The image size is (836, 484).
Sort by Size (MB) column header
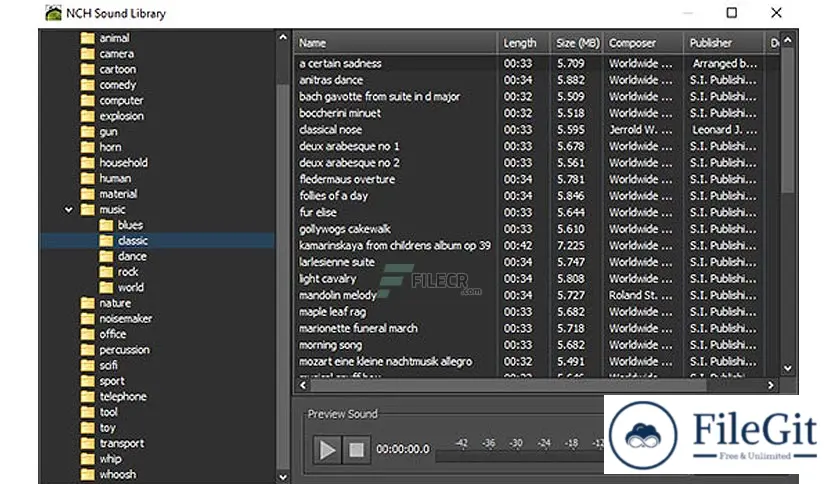click(577, 43)
